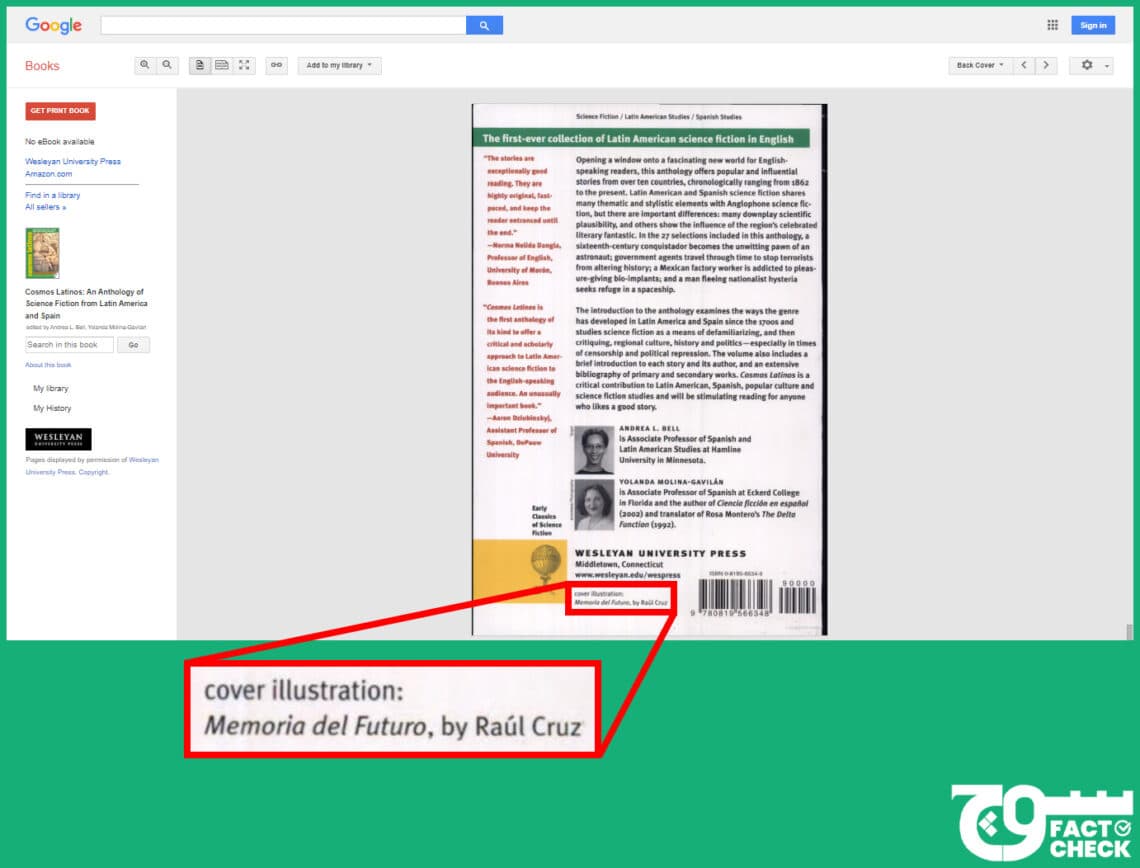The height and width of the screenshot is (868, 1140).
Task: Open the Books link
Action: pyautogui.click(x=42, y=65)
